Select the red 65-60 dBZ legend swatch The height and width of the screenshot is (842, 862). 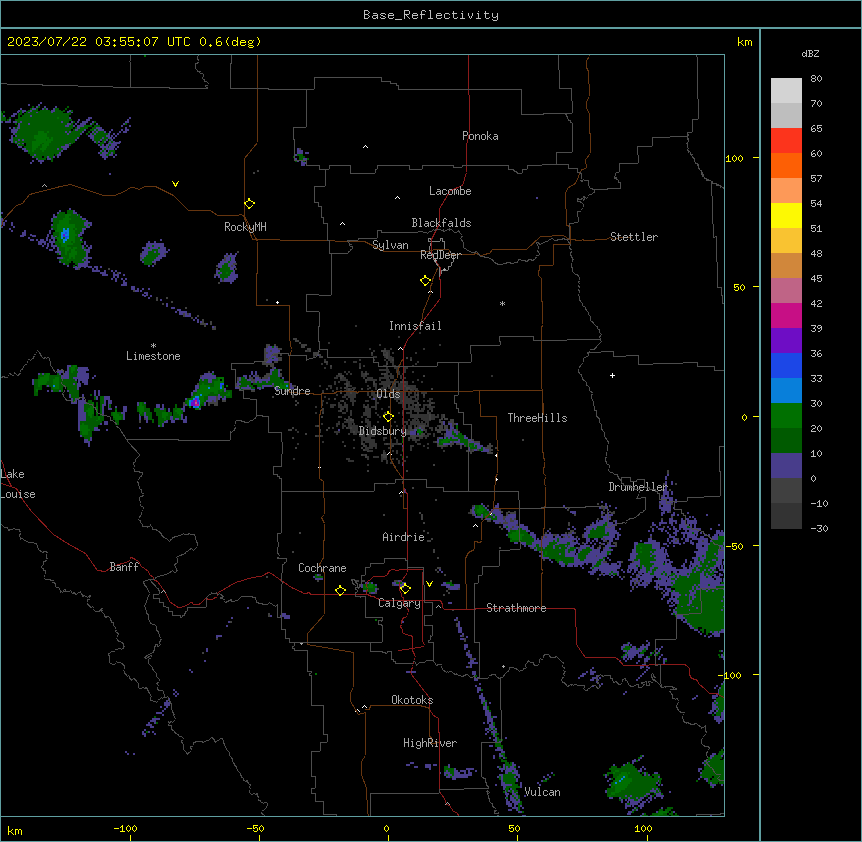[x=786, y=141]
